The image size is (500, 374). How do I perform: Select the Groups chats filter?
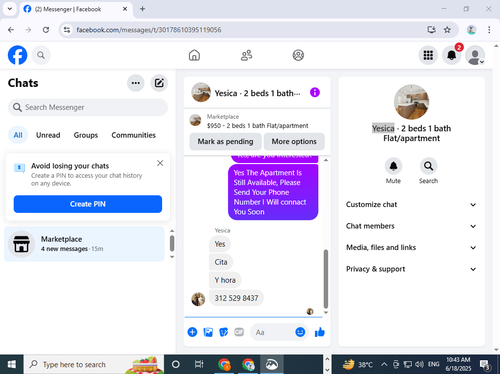click(x=86, y=135)
